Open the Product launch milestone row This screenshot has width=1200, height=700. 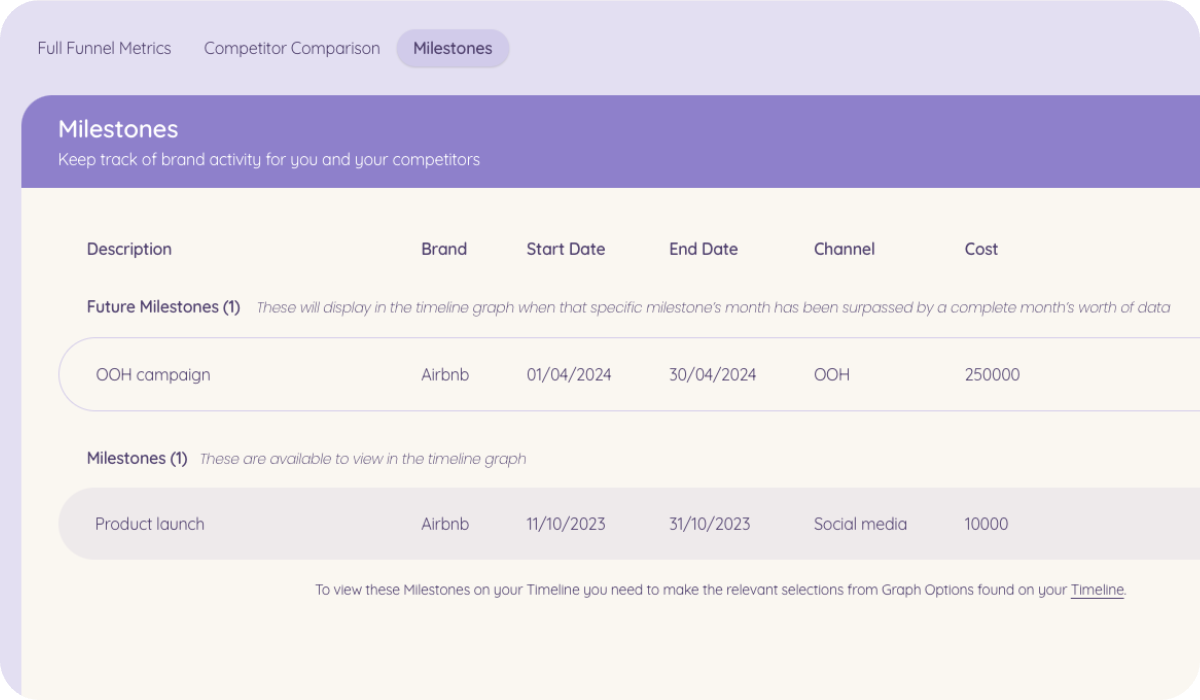150,524
